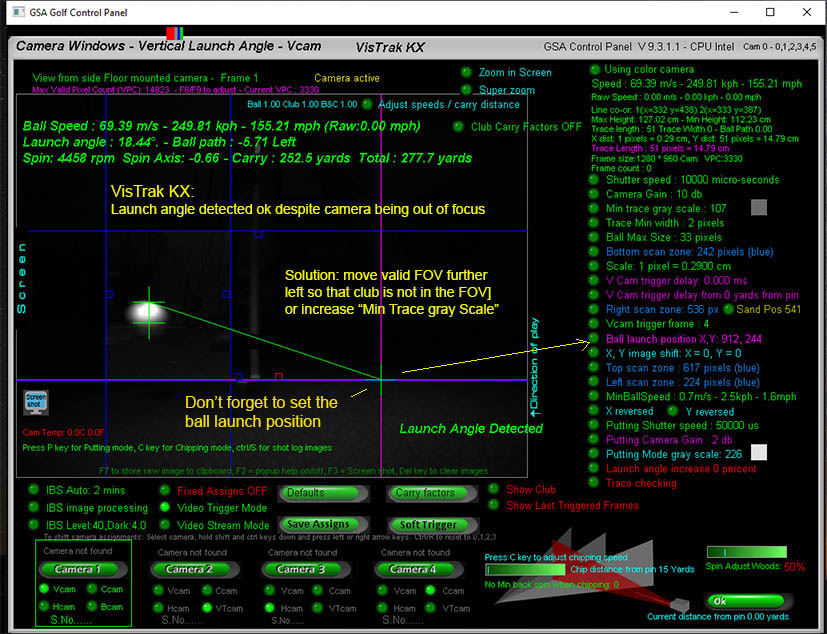
Task: Toggle X reversed option
Action: pyautogui.click(x=594, y=410)
